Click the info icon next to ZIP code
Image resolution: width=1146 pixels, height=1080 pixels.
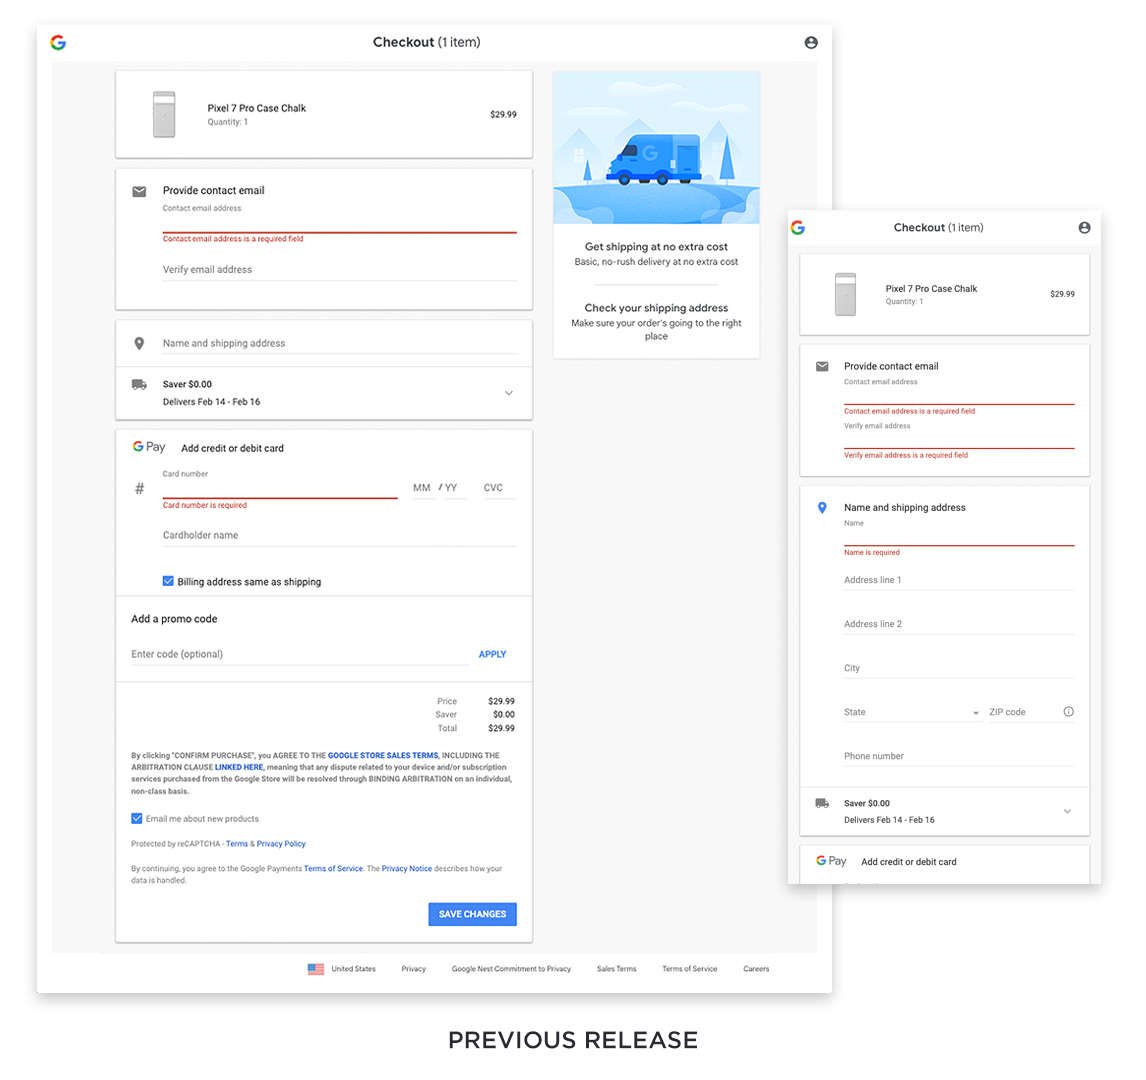tap(1069, 712)
